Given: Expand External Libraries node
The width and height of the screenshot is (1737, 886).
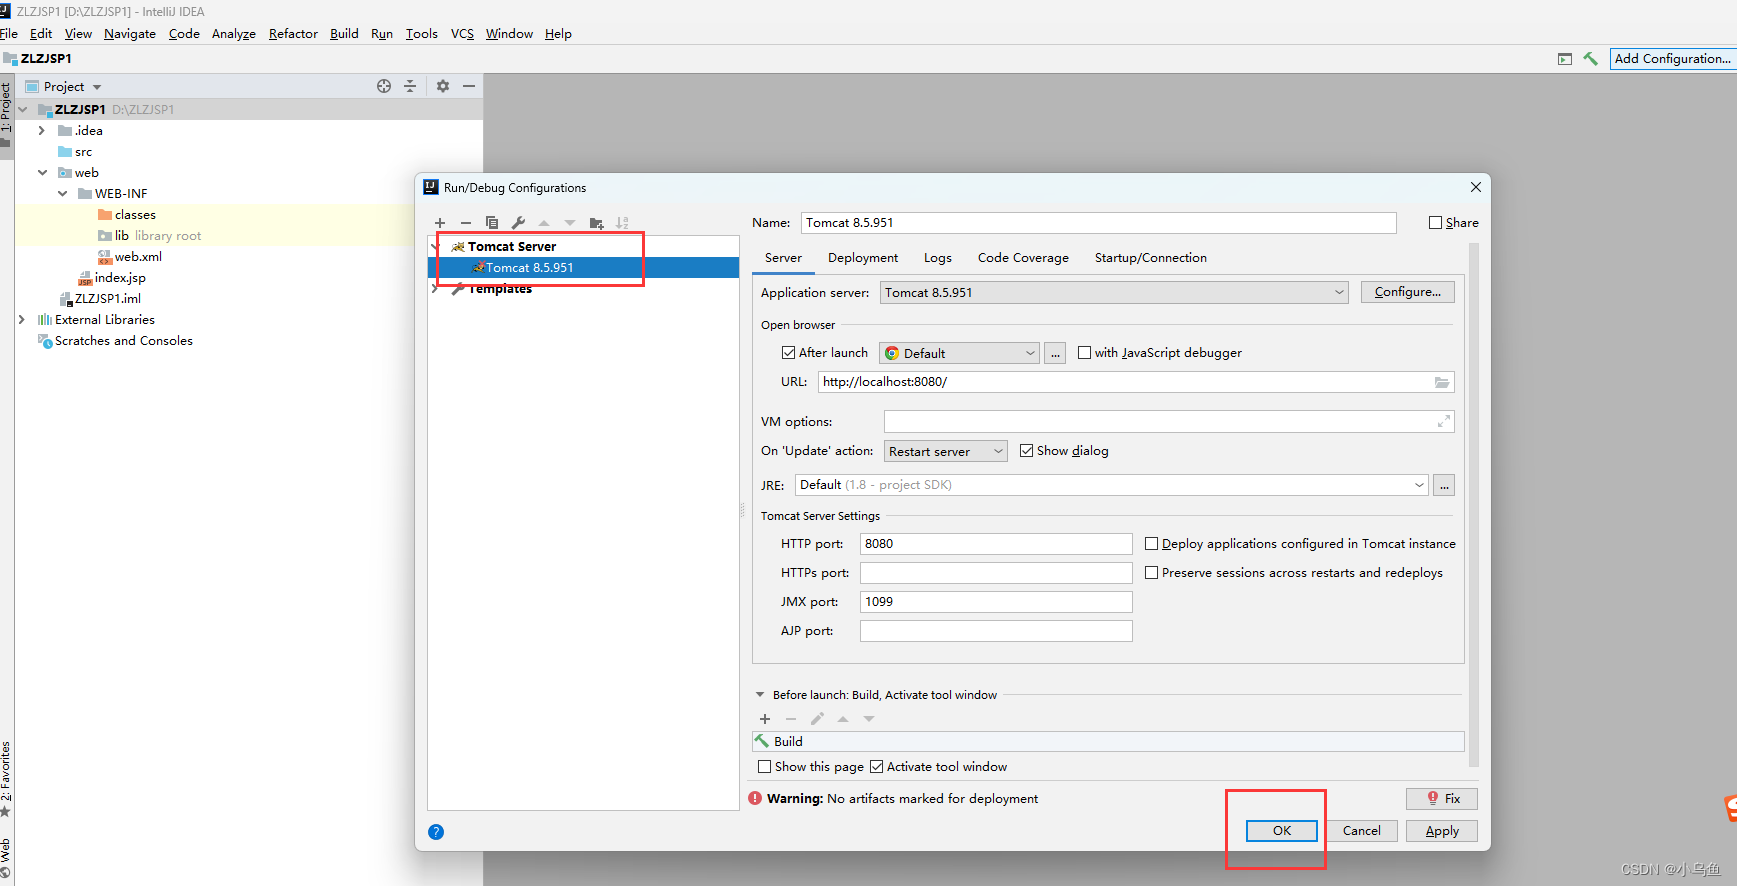Looking at the screenshot, I should pyautogui.click(x=21, y=320).
